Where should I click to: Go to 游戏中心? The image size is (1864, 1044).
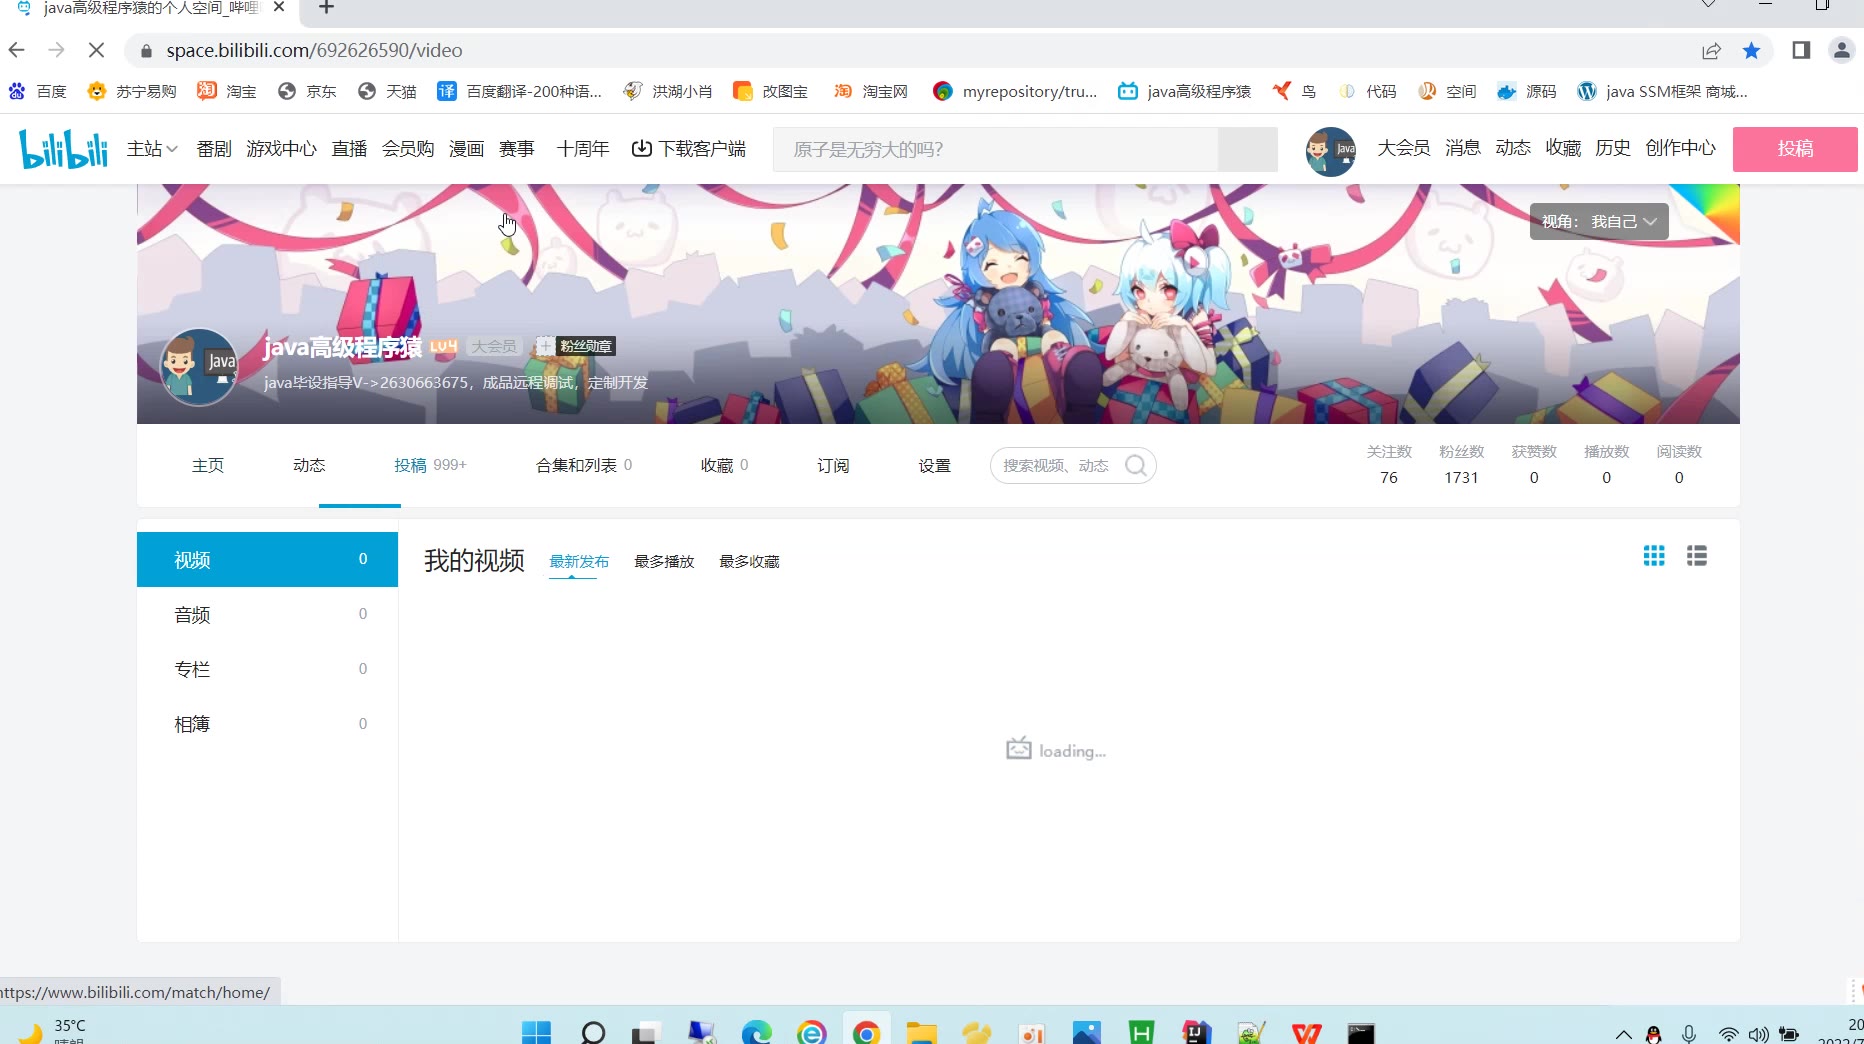(x=281, y=149)
